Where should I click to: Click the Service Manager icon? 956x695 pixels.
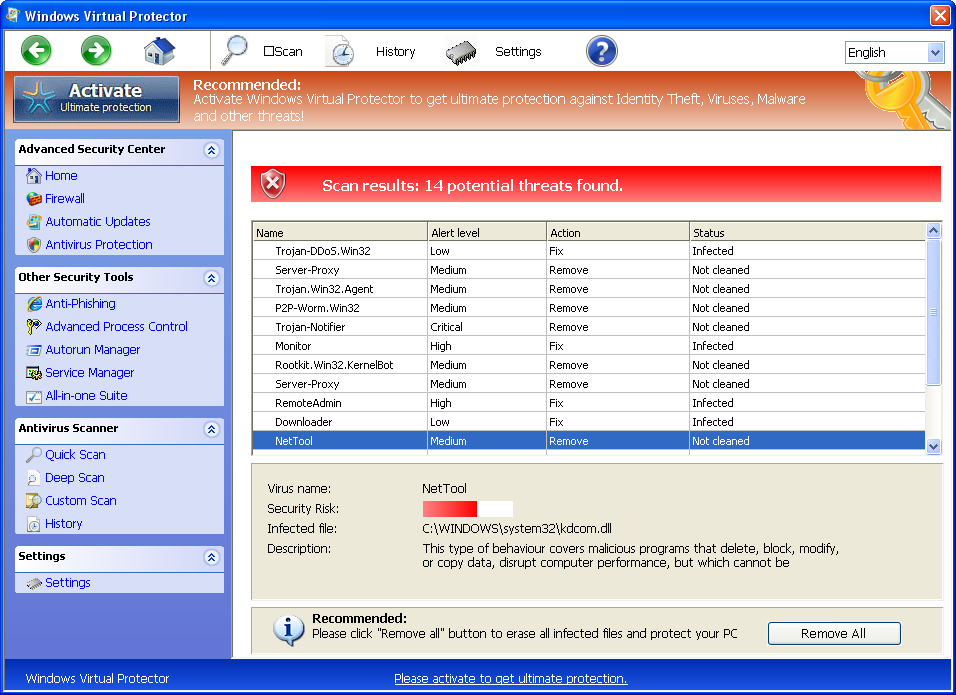[x=34, y=372]
